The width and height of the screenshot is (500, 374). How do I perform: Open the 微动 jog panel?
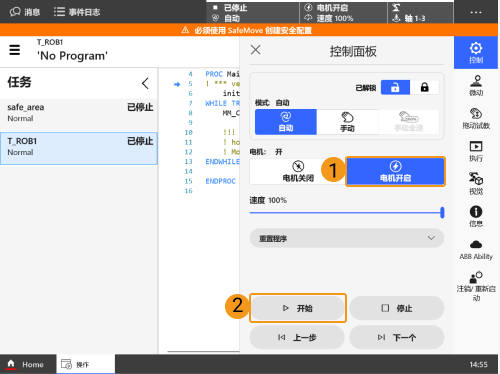(476, 86)
